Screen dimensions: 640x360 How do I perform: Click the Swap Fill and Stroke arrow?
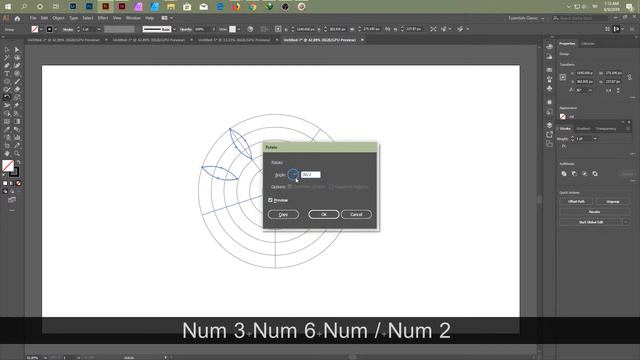(x=18, y=162)
